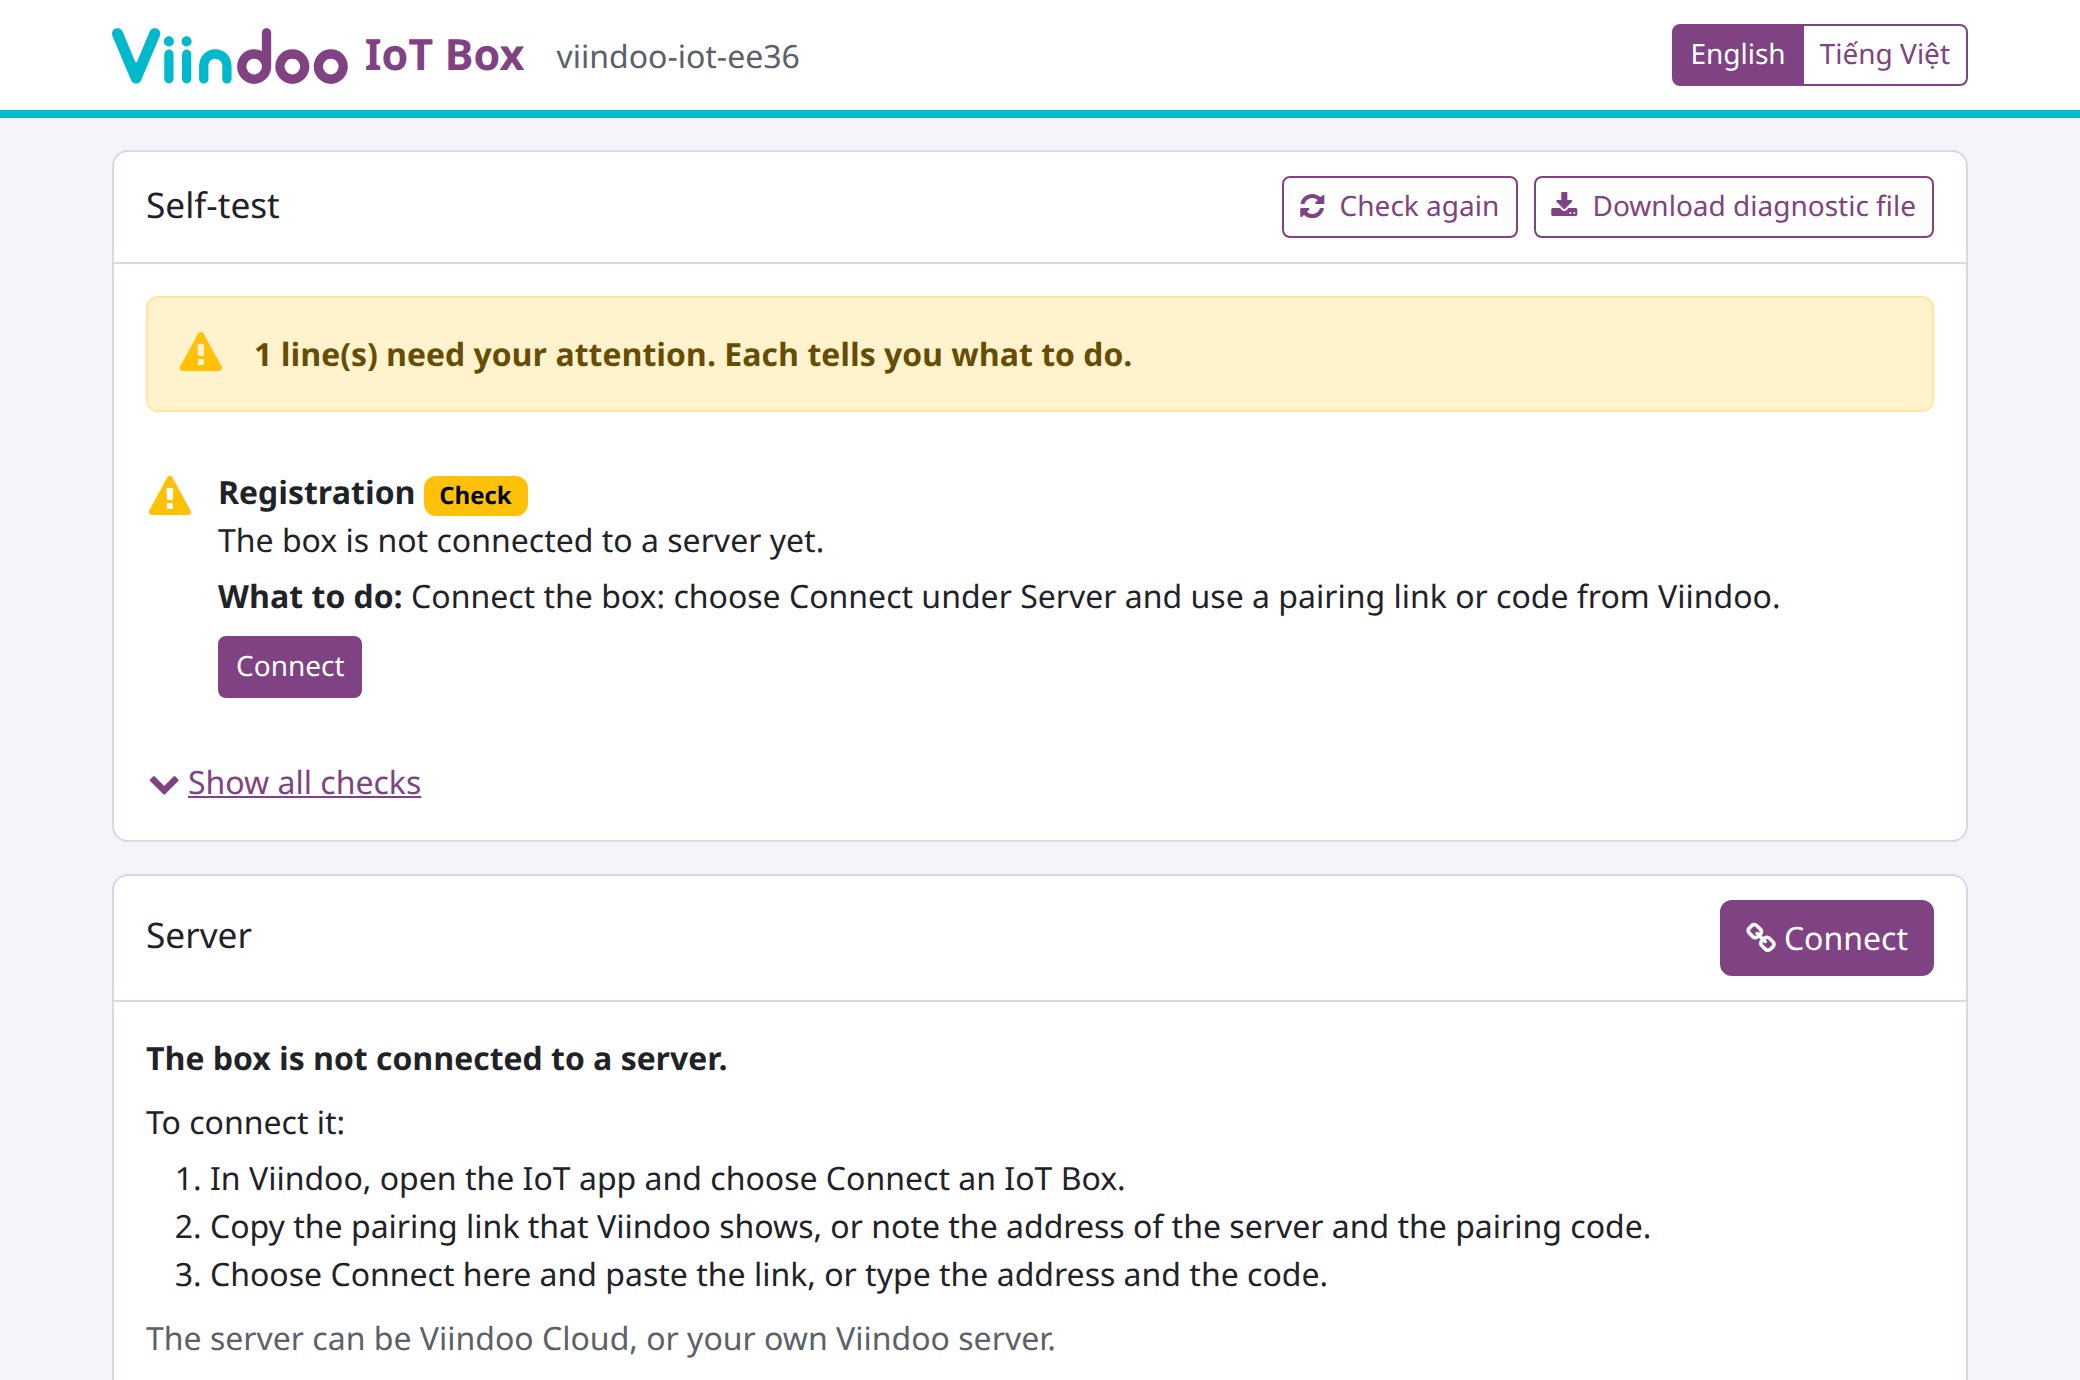Click the IoT Box title text

[x=444, y=56]
